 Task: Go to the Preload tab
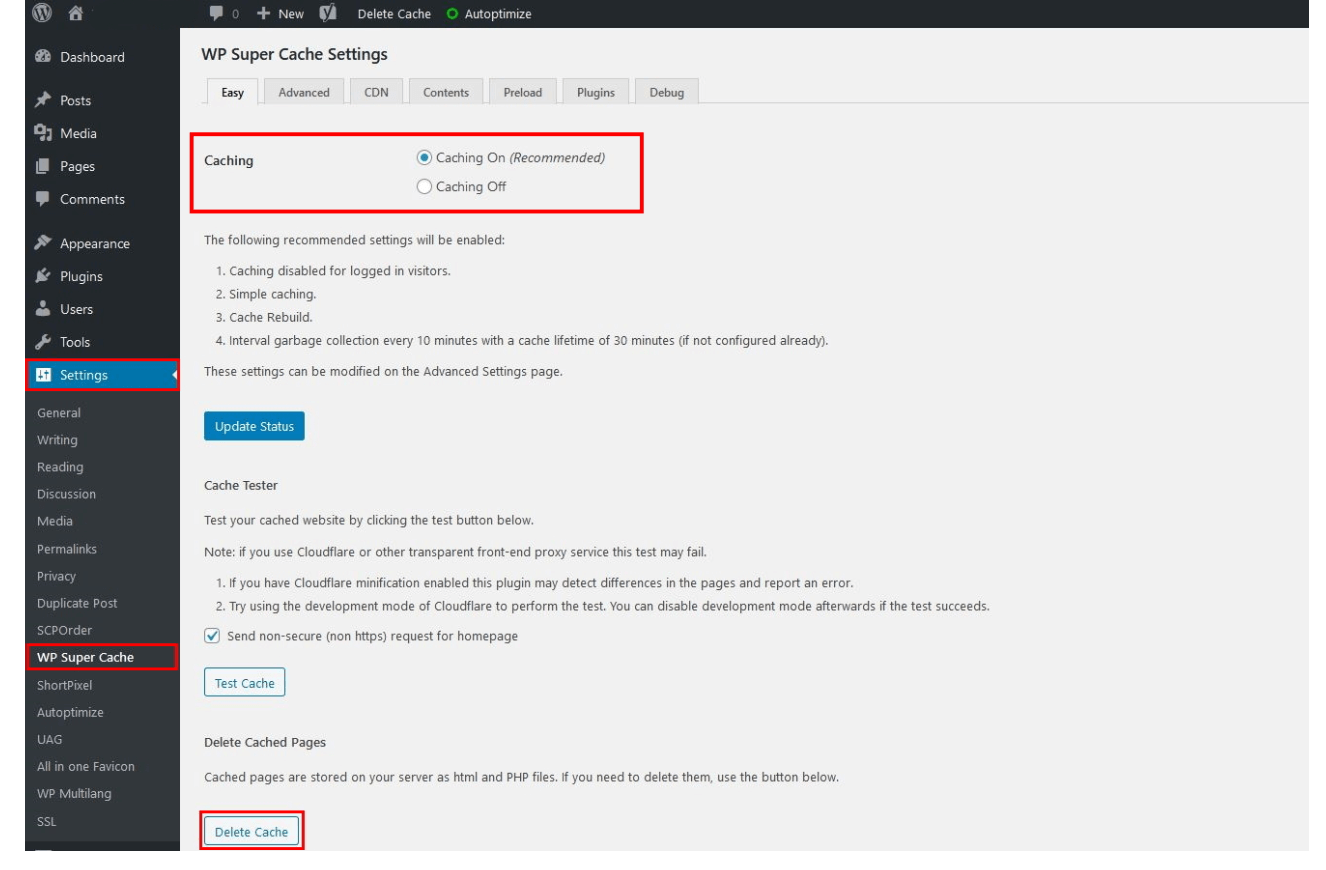[523, 92]
